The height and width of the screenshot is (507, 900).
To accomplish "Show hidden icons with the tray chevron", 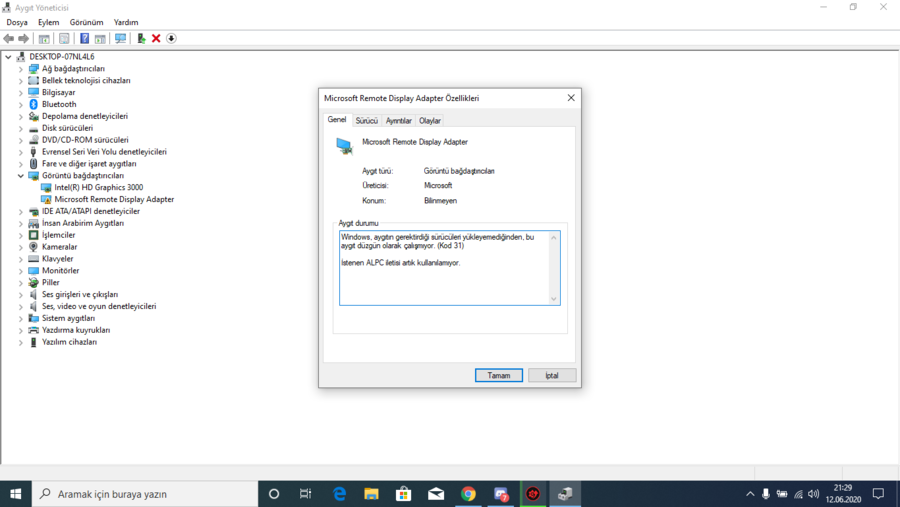I will click(750, 494).
